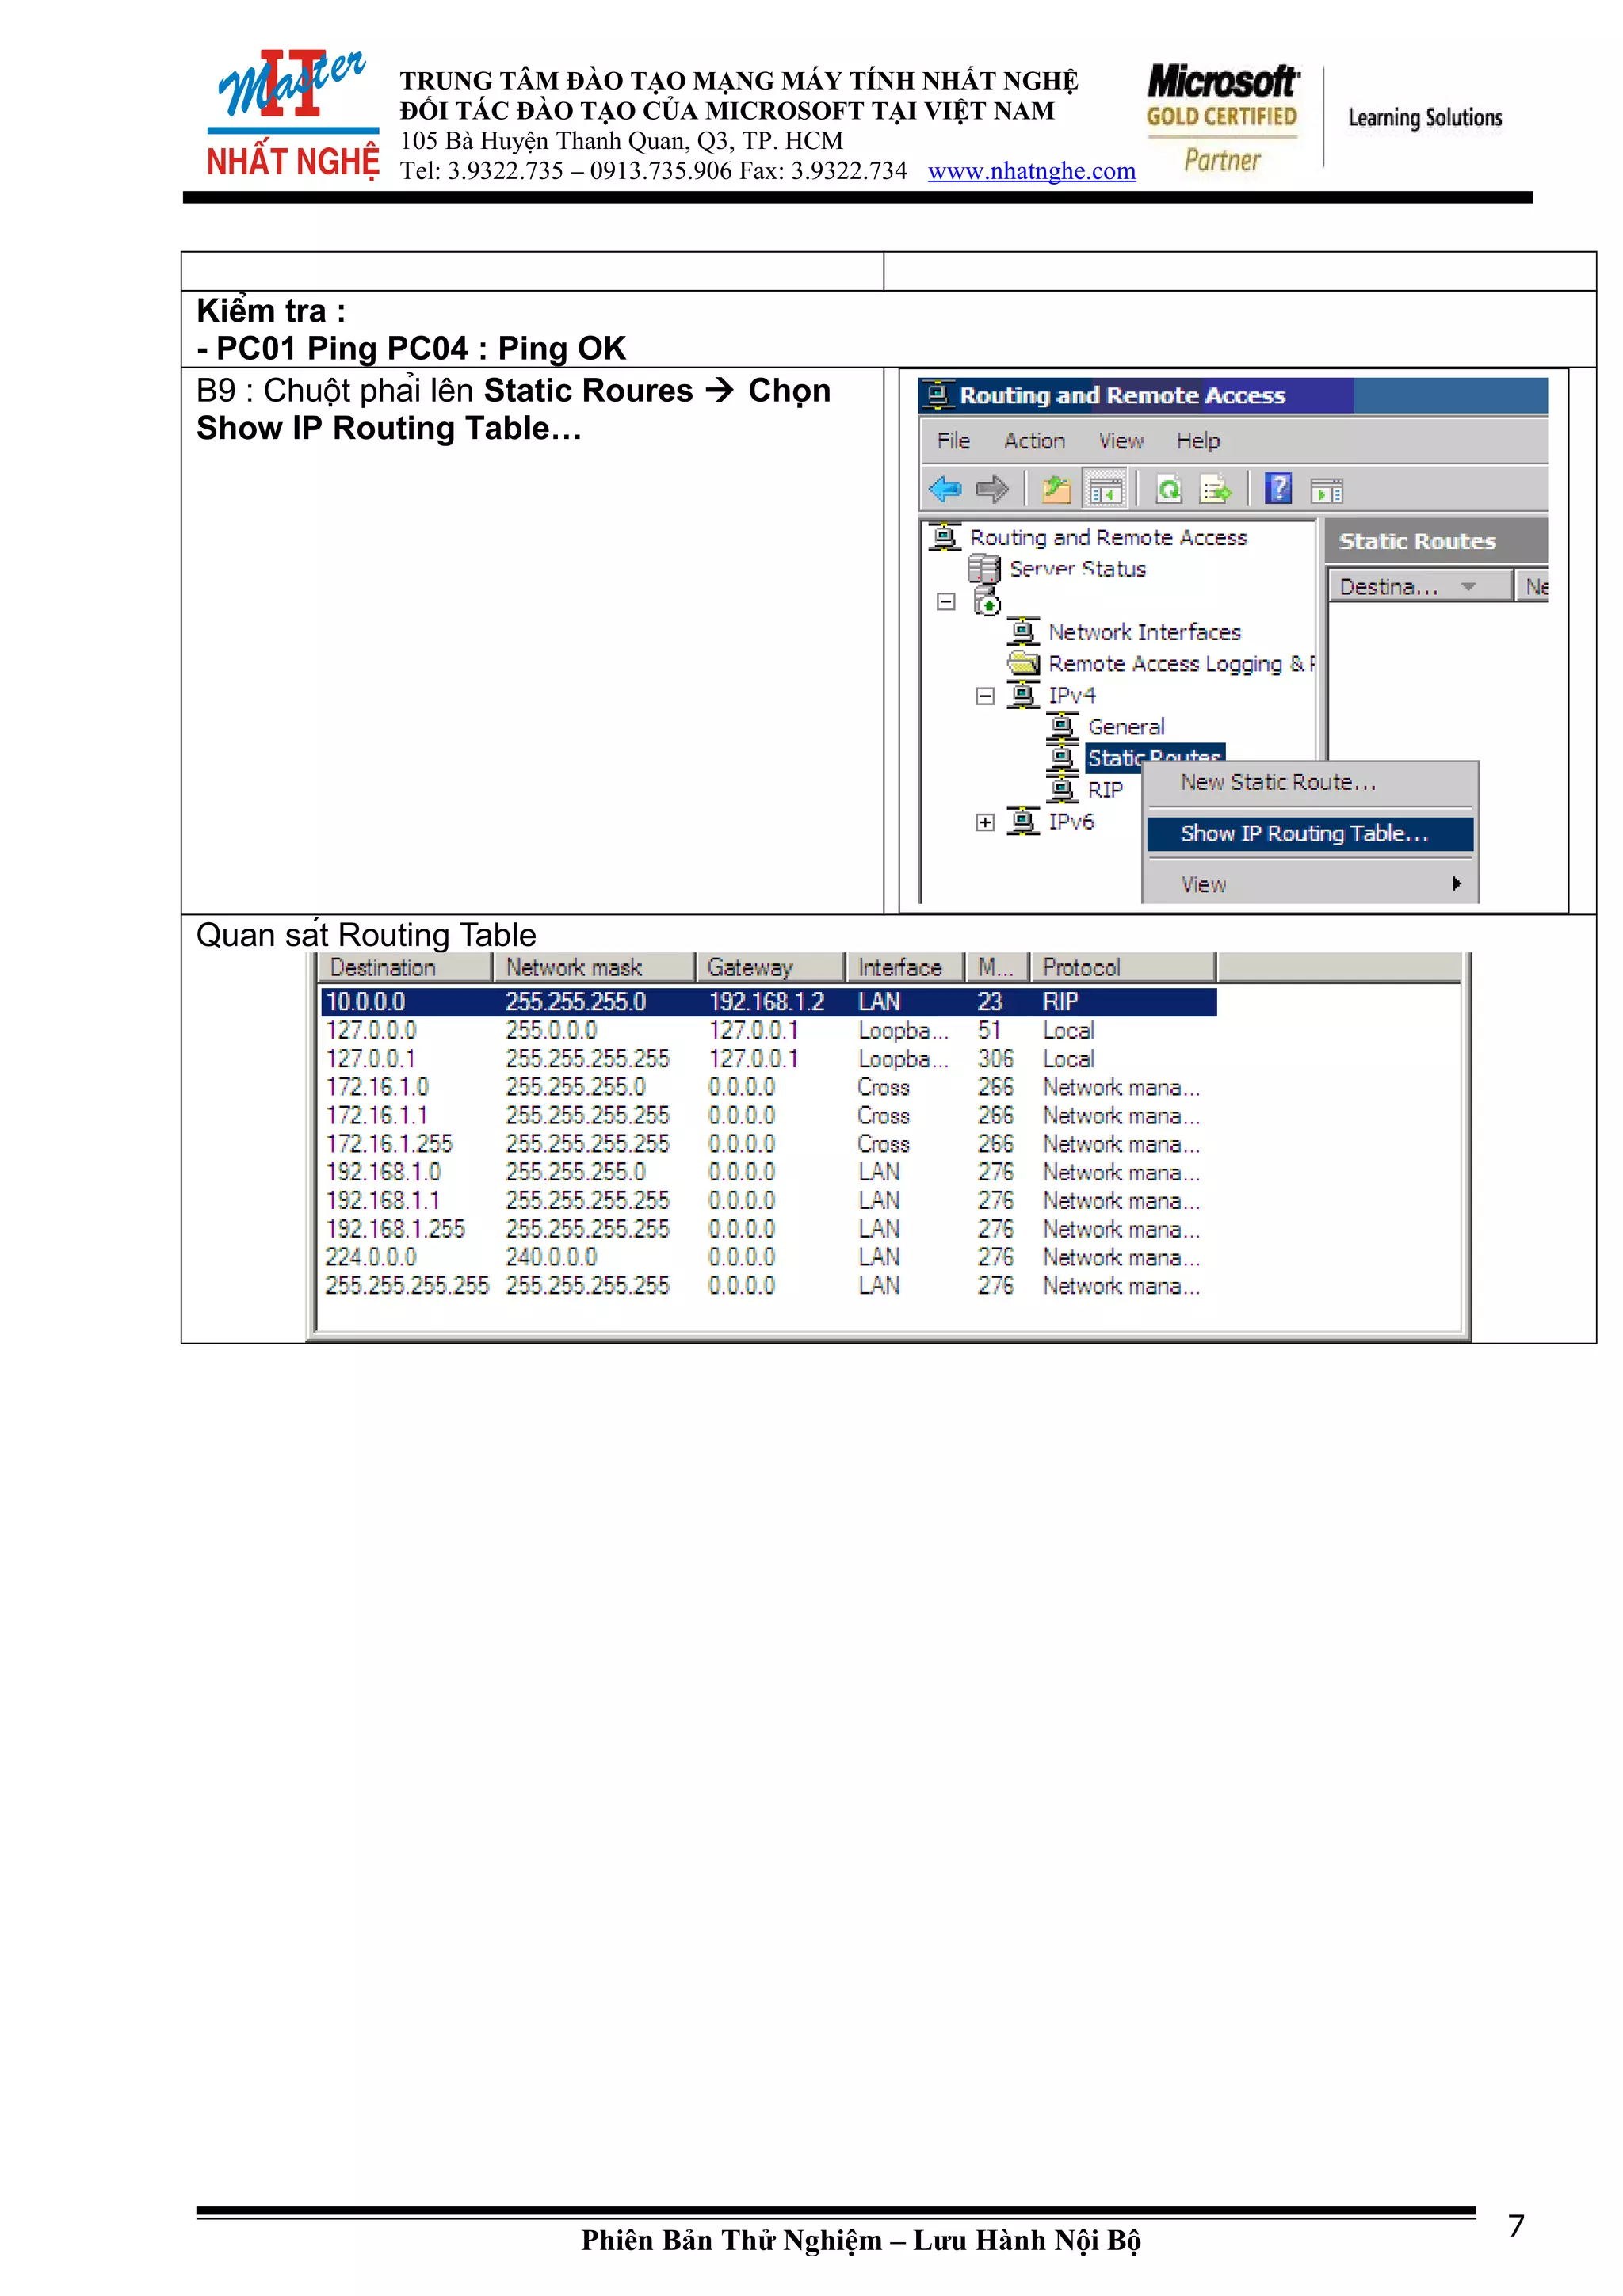Image resolution: width=1623 pixels, height=2296 pixels.
Task: Select RIP under IPv4
Action: click(x=1105, y=790)
